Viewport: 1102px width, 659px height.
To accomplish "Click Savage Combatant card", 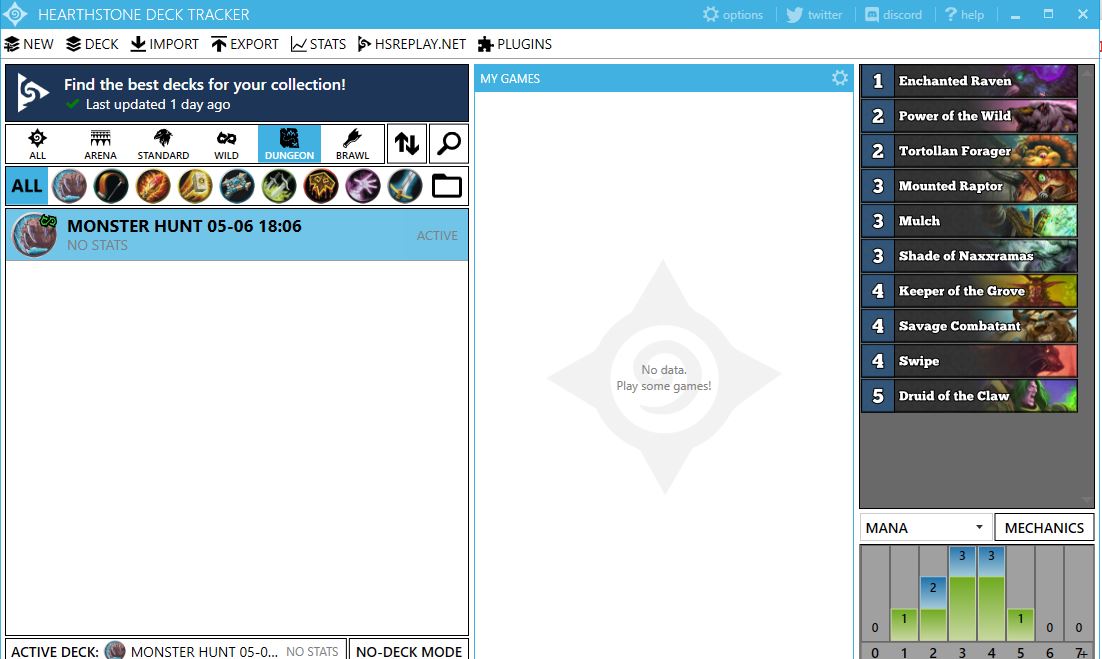I will pyautogui.click(x=969, y=326).
